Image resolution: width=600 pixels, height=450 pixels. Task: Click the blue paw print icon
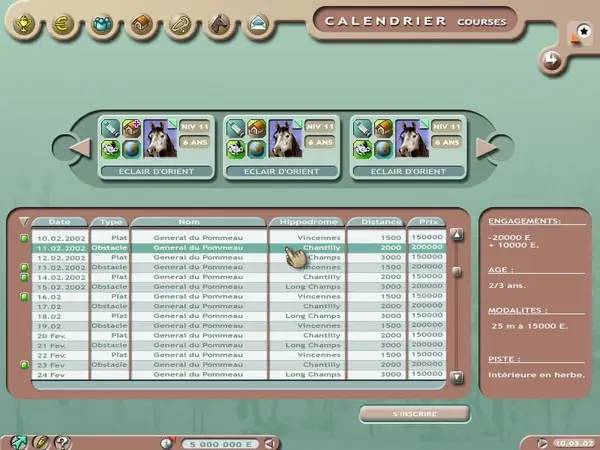[101, 22]
